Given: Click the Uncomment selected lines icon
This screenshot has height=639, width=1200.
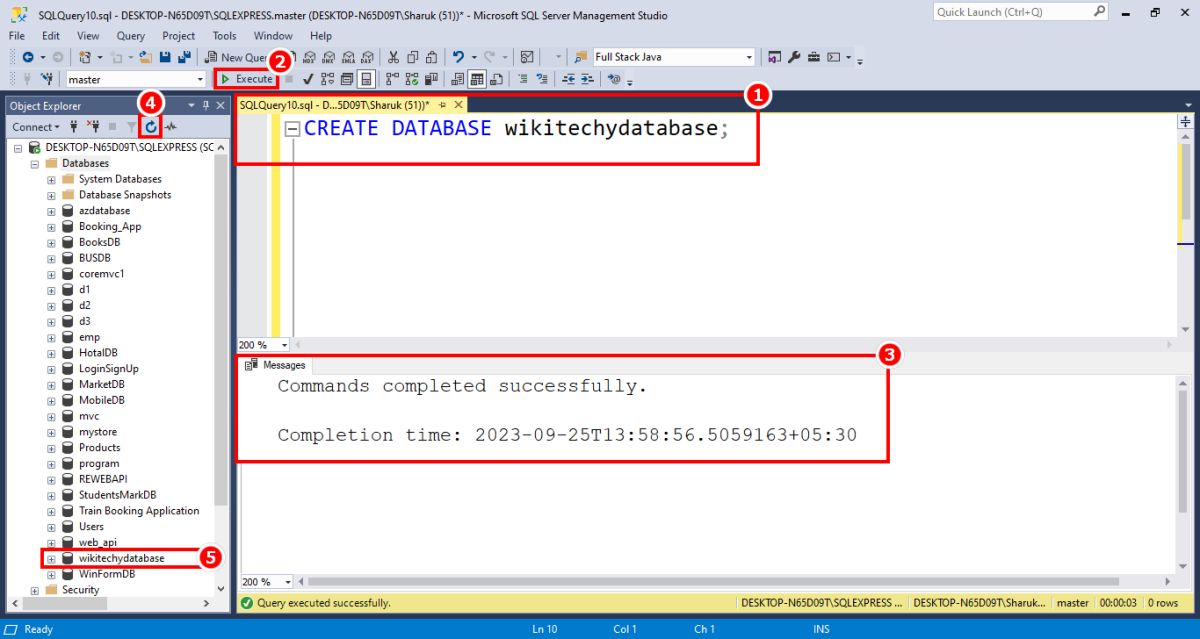Looking at the screenshot, I should (541, 79).
